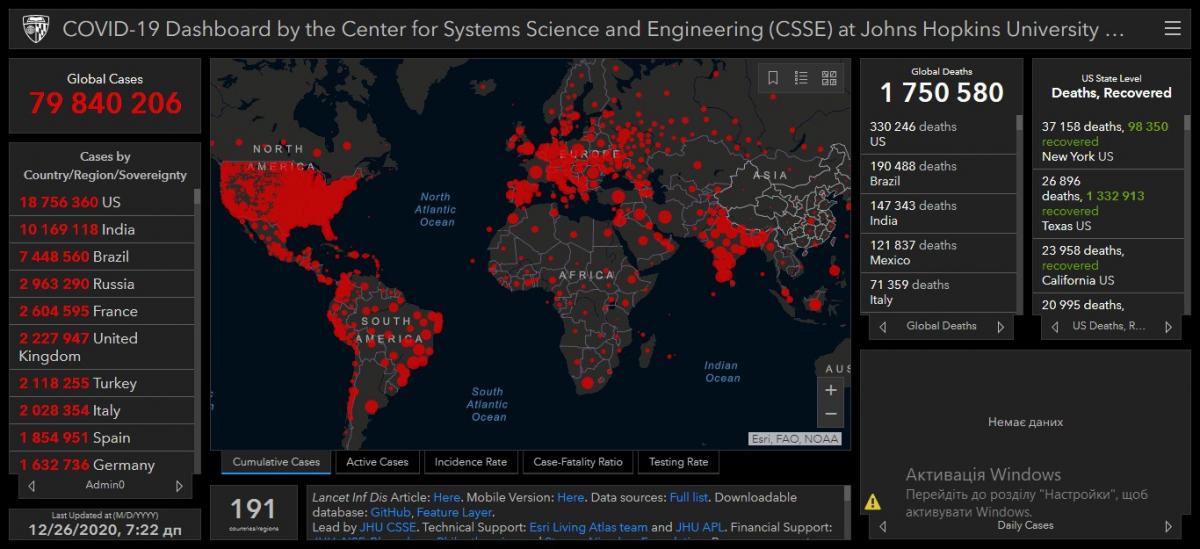Select Italy with 2 028 354 cases
This screenshot has height=549, width=1200.
(x=101, y=410)
